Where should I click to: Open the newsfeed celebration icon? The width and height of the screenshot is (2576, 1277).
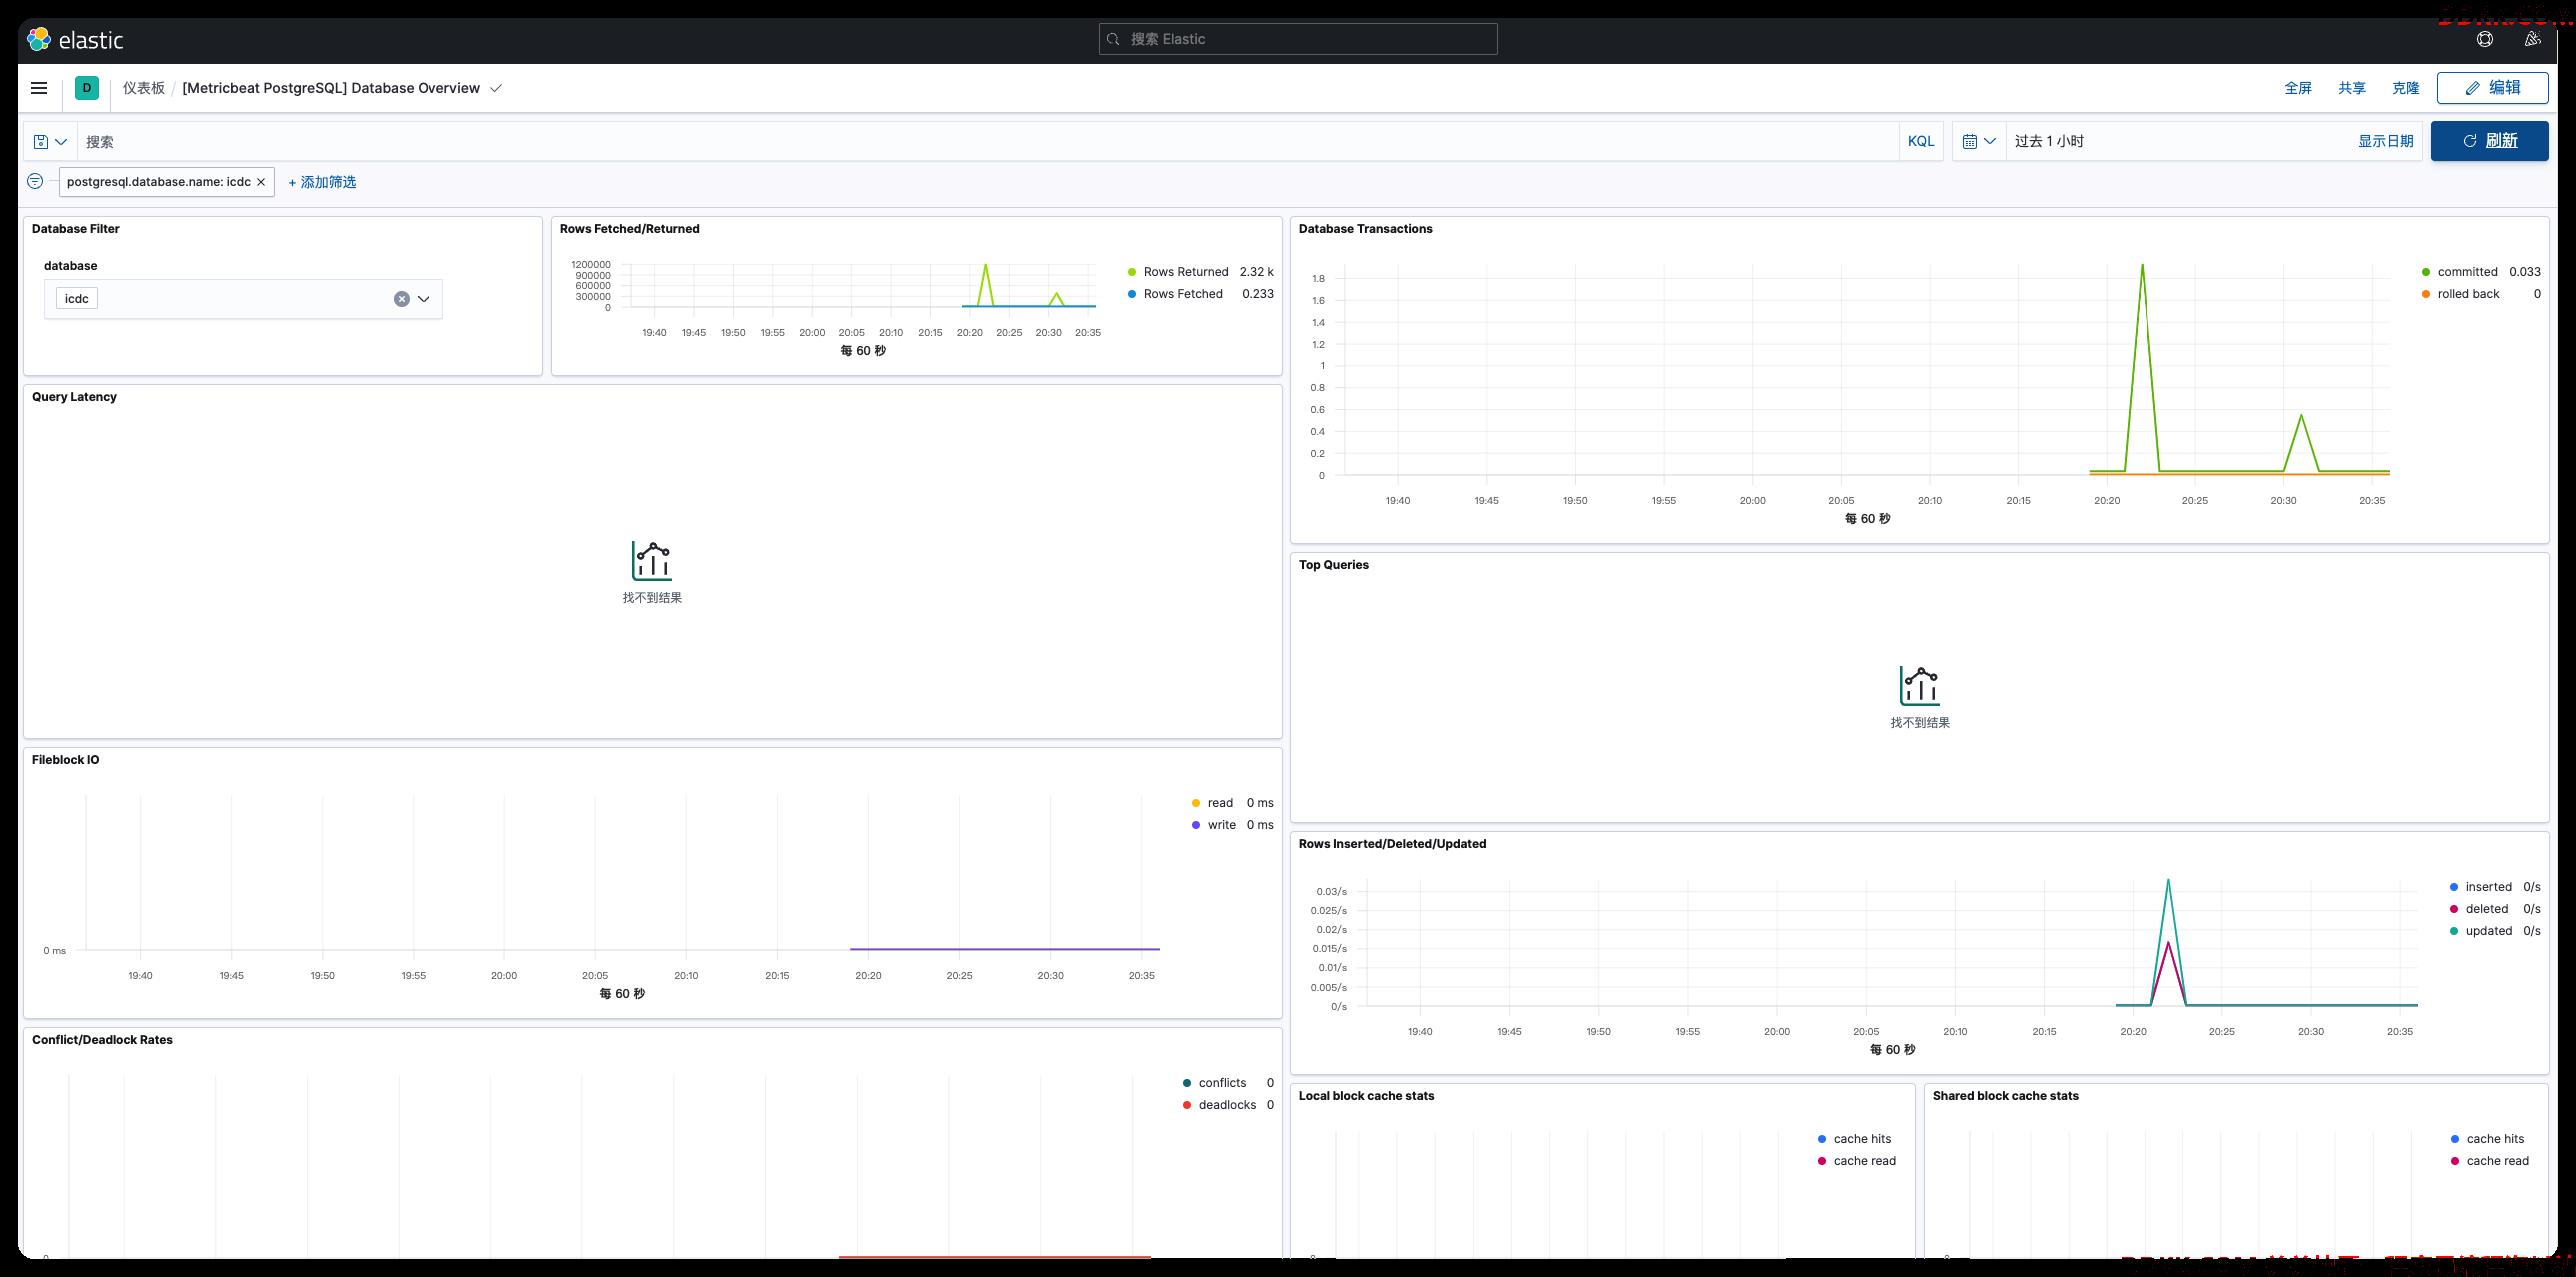(x=2532, y=39)
